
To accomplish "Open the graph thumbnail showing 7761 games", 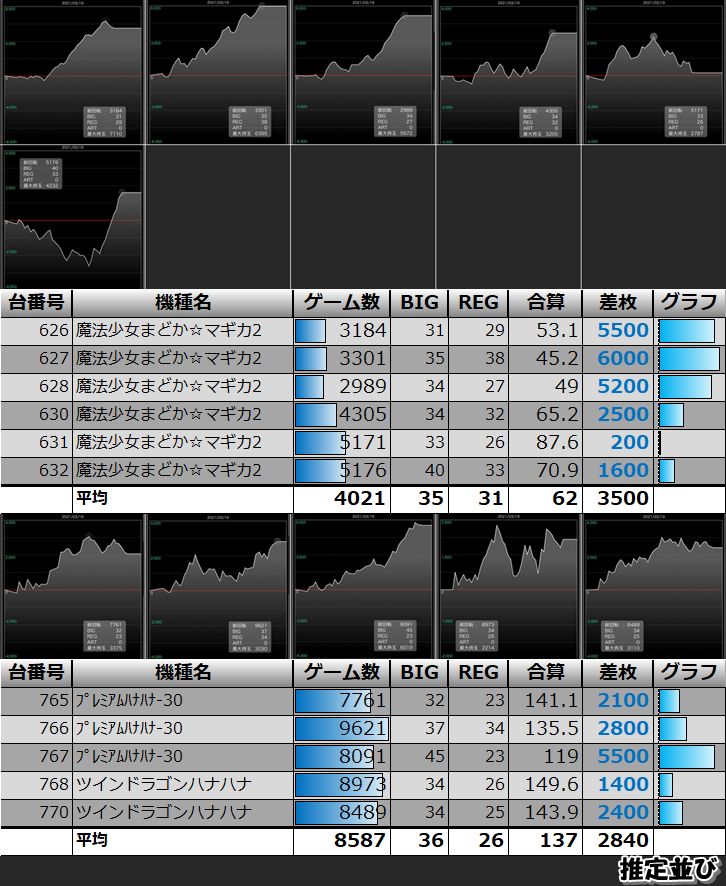I will pyautogui.click(x=72, y=587).
